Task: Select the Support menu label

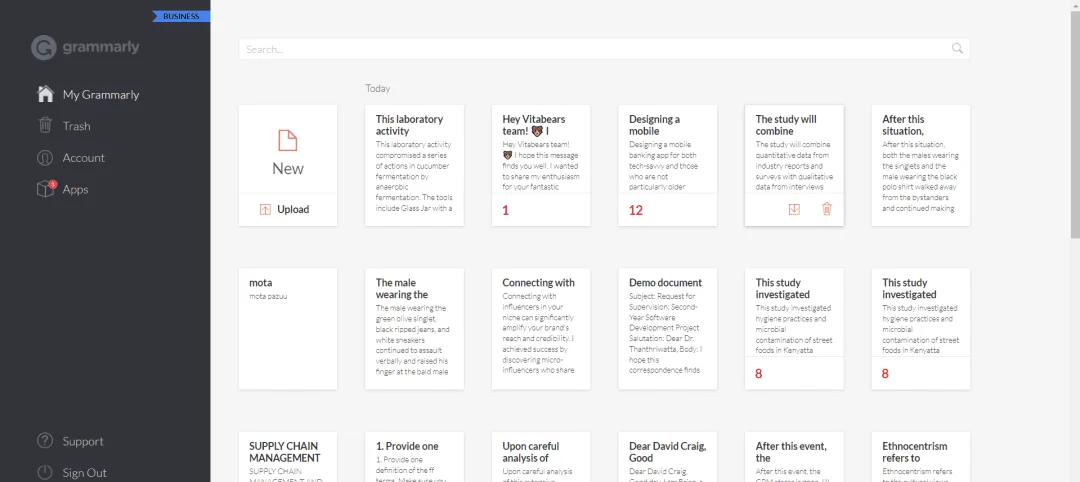Action: (x=83, y=441)
